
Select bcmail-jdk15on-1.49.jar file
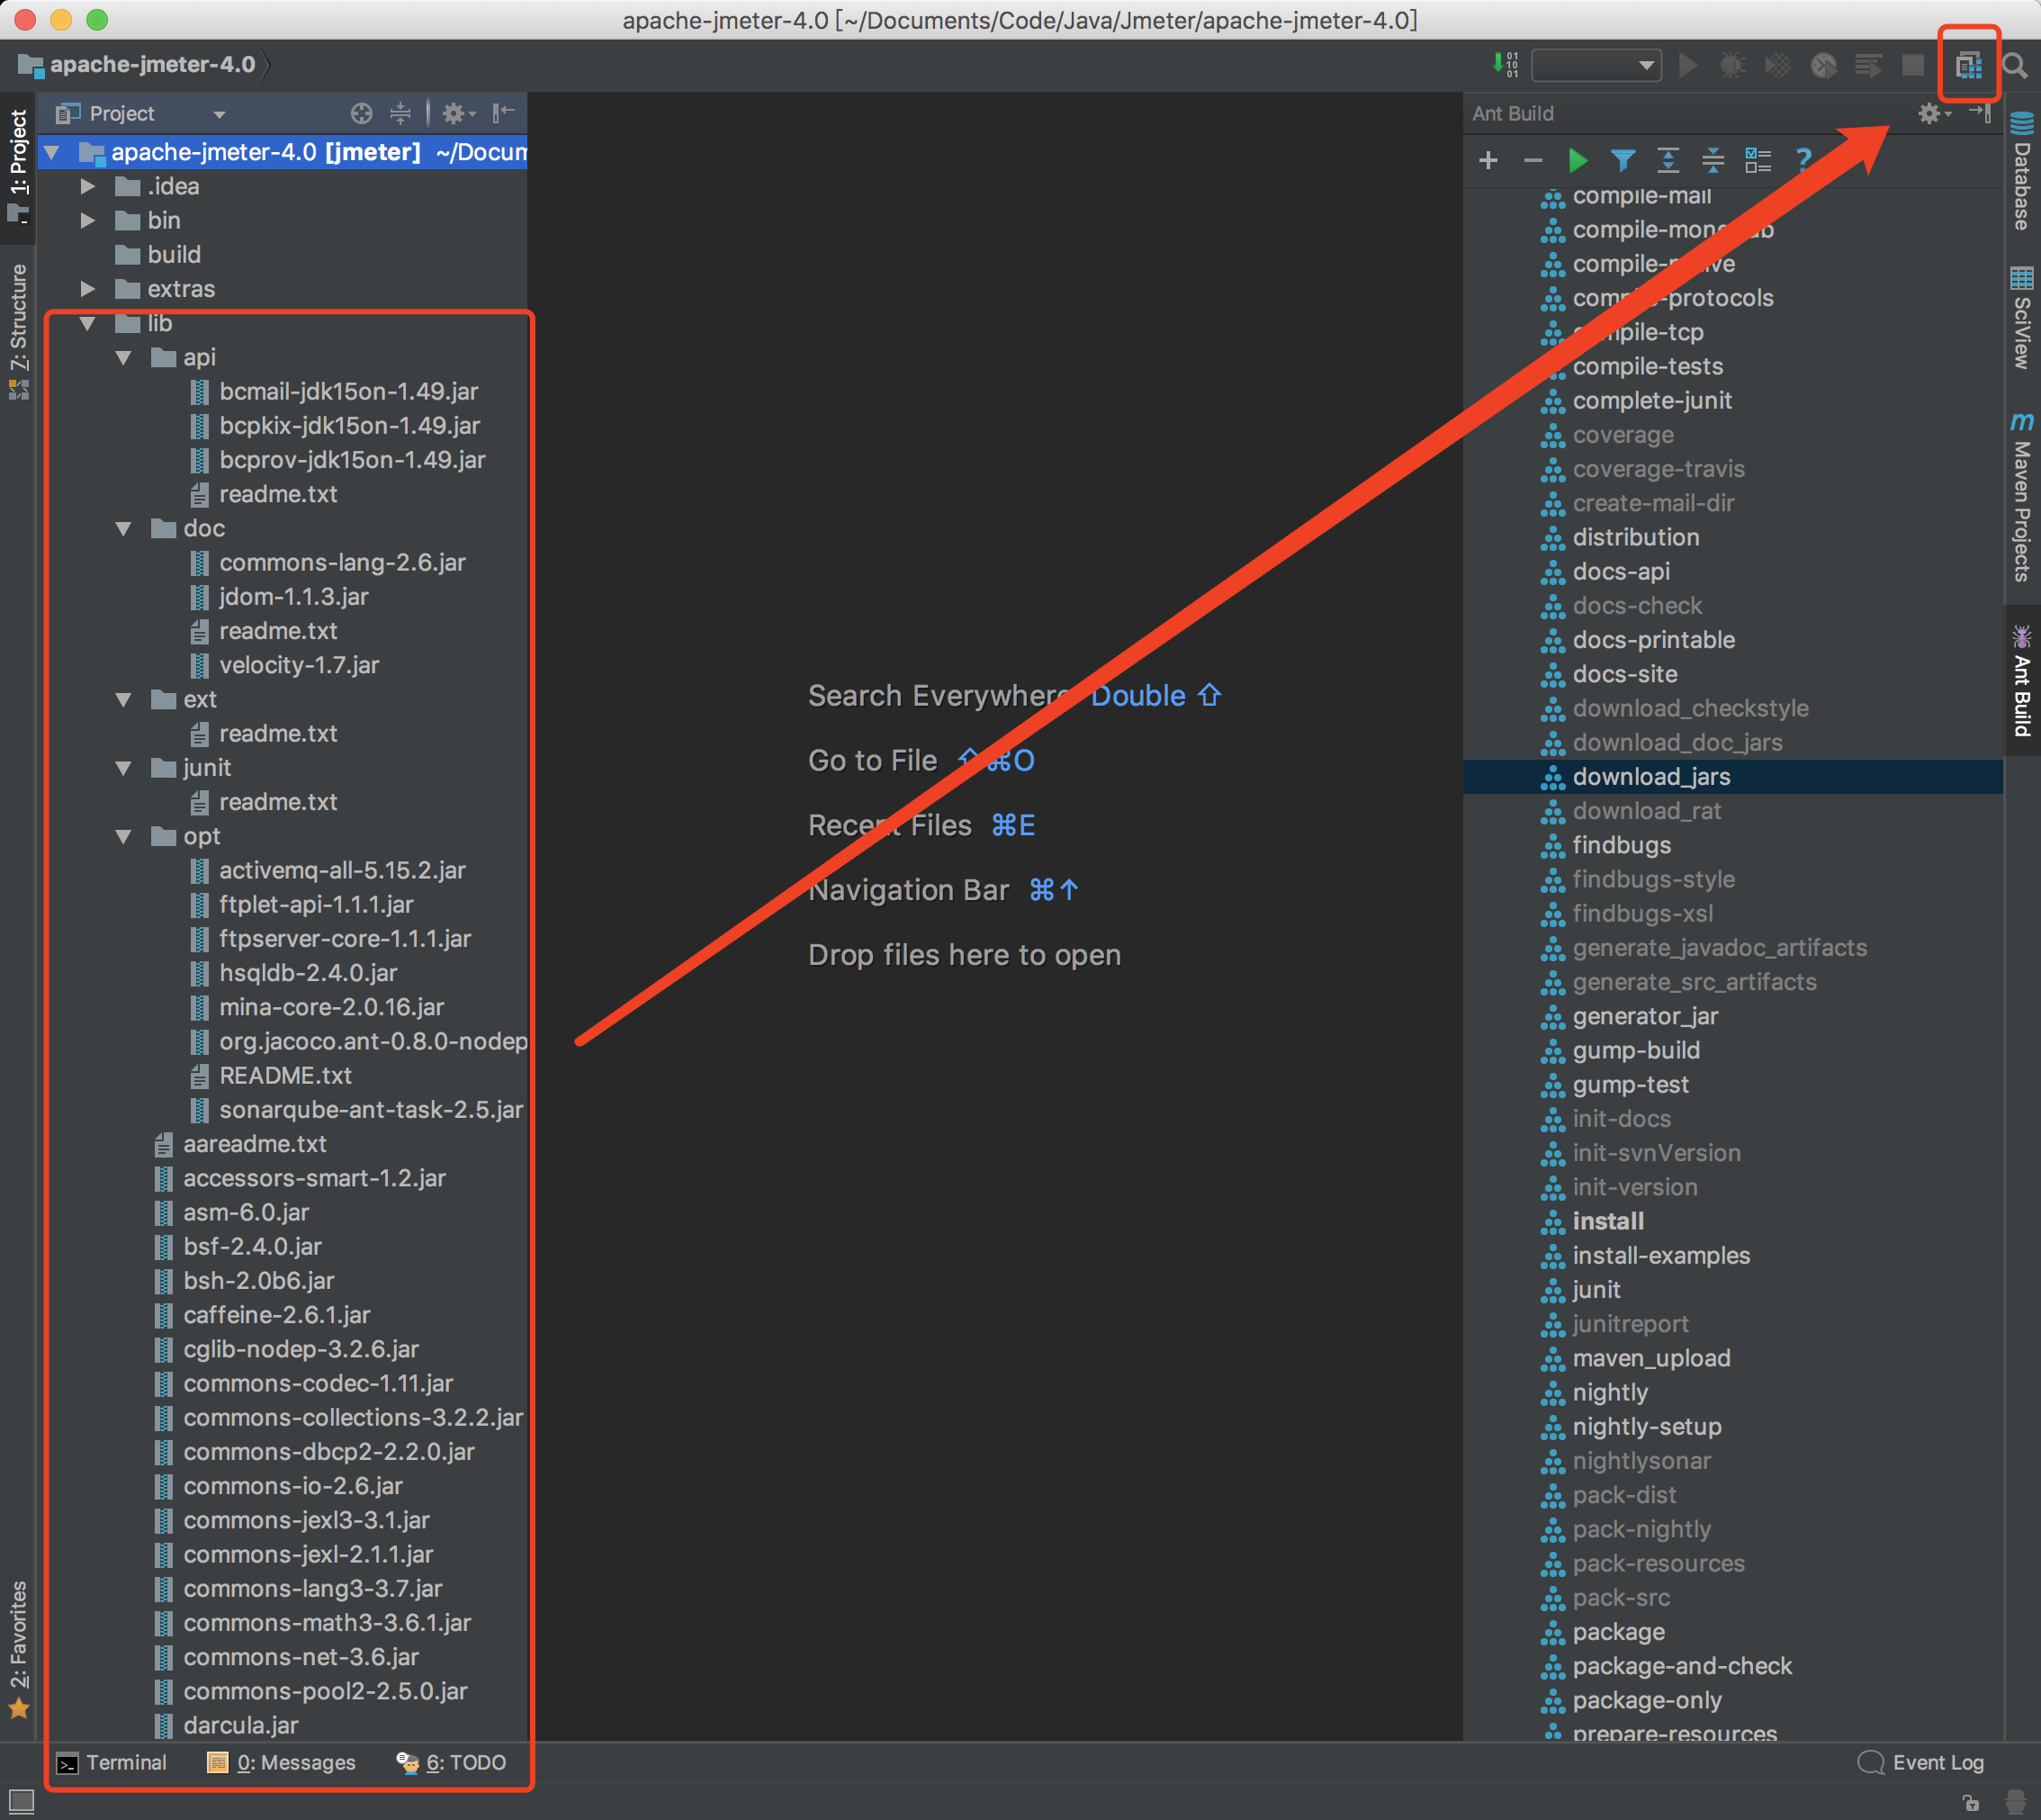click(x=348, y=392)
